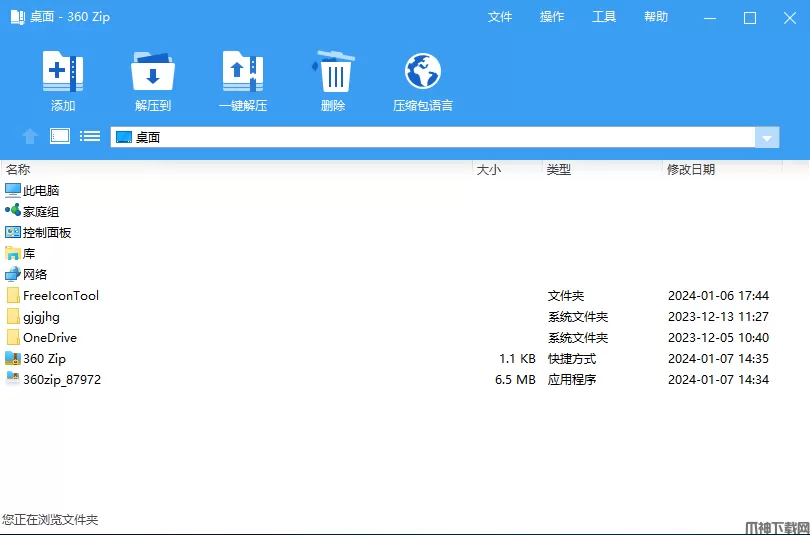
Task: Click the FreeIconTool folder icon
Action: point(13,295)
